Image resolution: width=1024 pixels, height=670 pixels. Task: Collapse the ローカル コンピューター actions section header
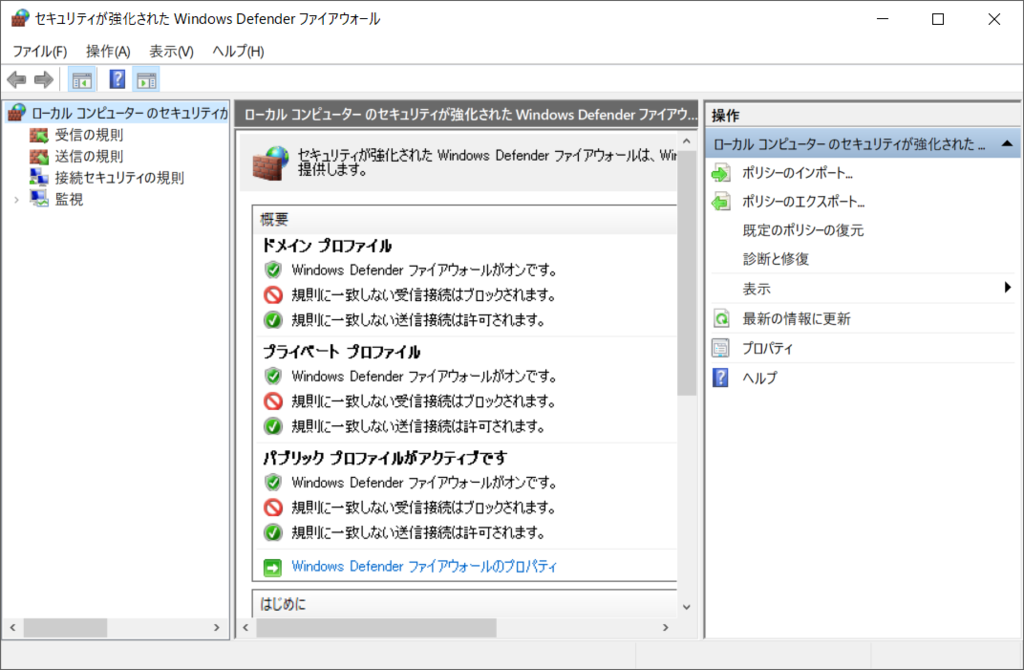(x=1007, y=144)
